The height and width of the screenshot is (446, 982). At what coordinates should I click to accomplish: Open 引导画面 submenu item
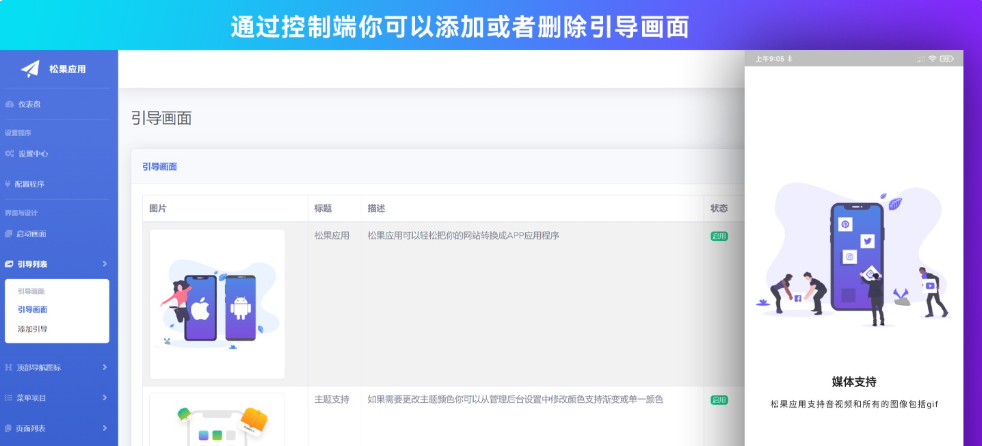[x=32, y=310]
